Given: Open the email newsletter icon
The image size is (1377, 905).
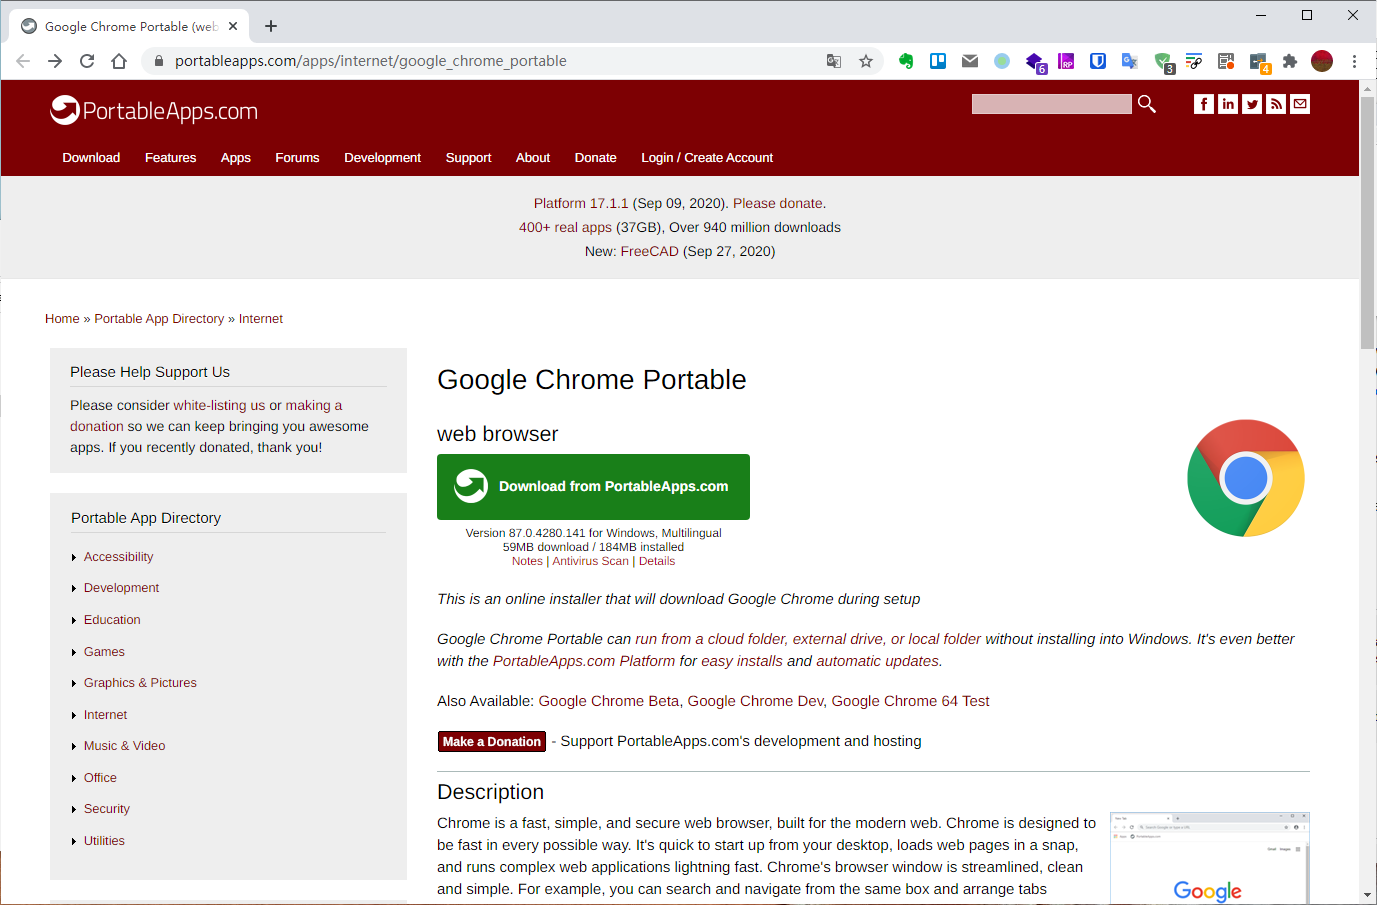Looking at the screenshot, I should click(1300, 104).
